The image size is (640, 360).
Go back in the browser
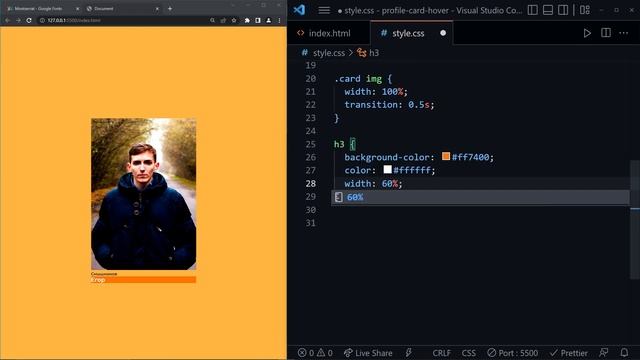[7, 20]
